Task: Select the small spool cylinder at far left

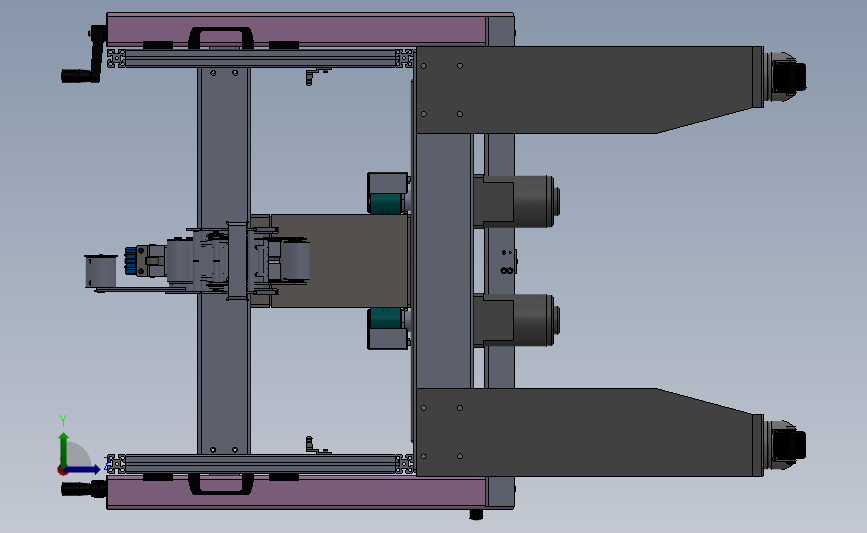Action: 101,271
